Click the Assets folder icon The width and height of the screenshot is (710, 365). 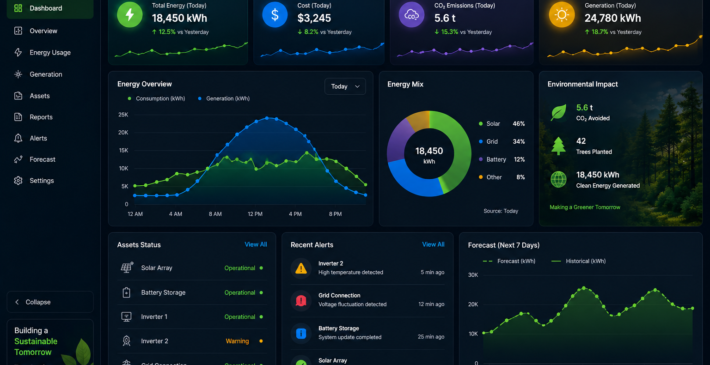pos(18,96)
